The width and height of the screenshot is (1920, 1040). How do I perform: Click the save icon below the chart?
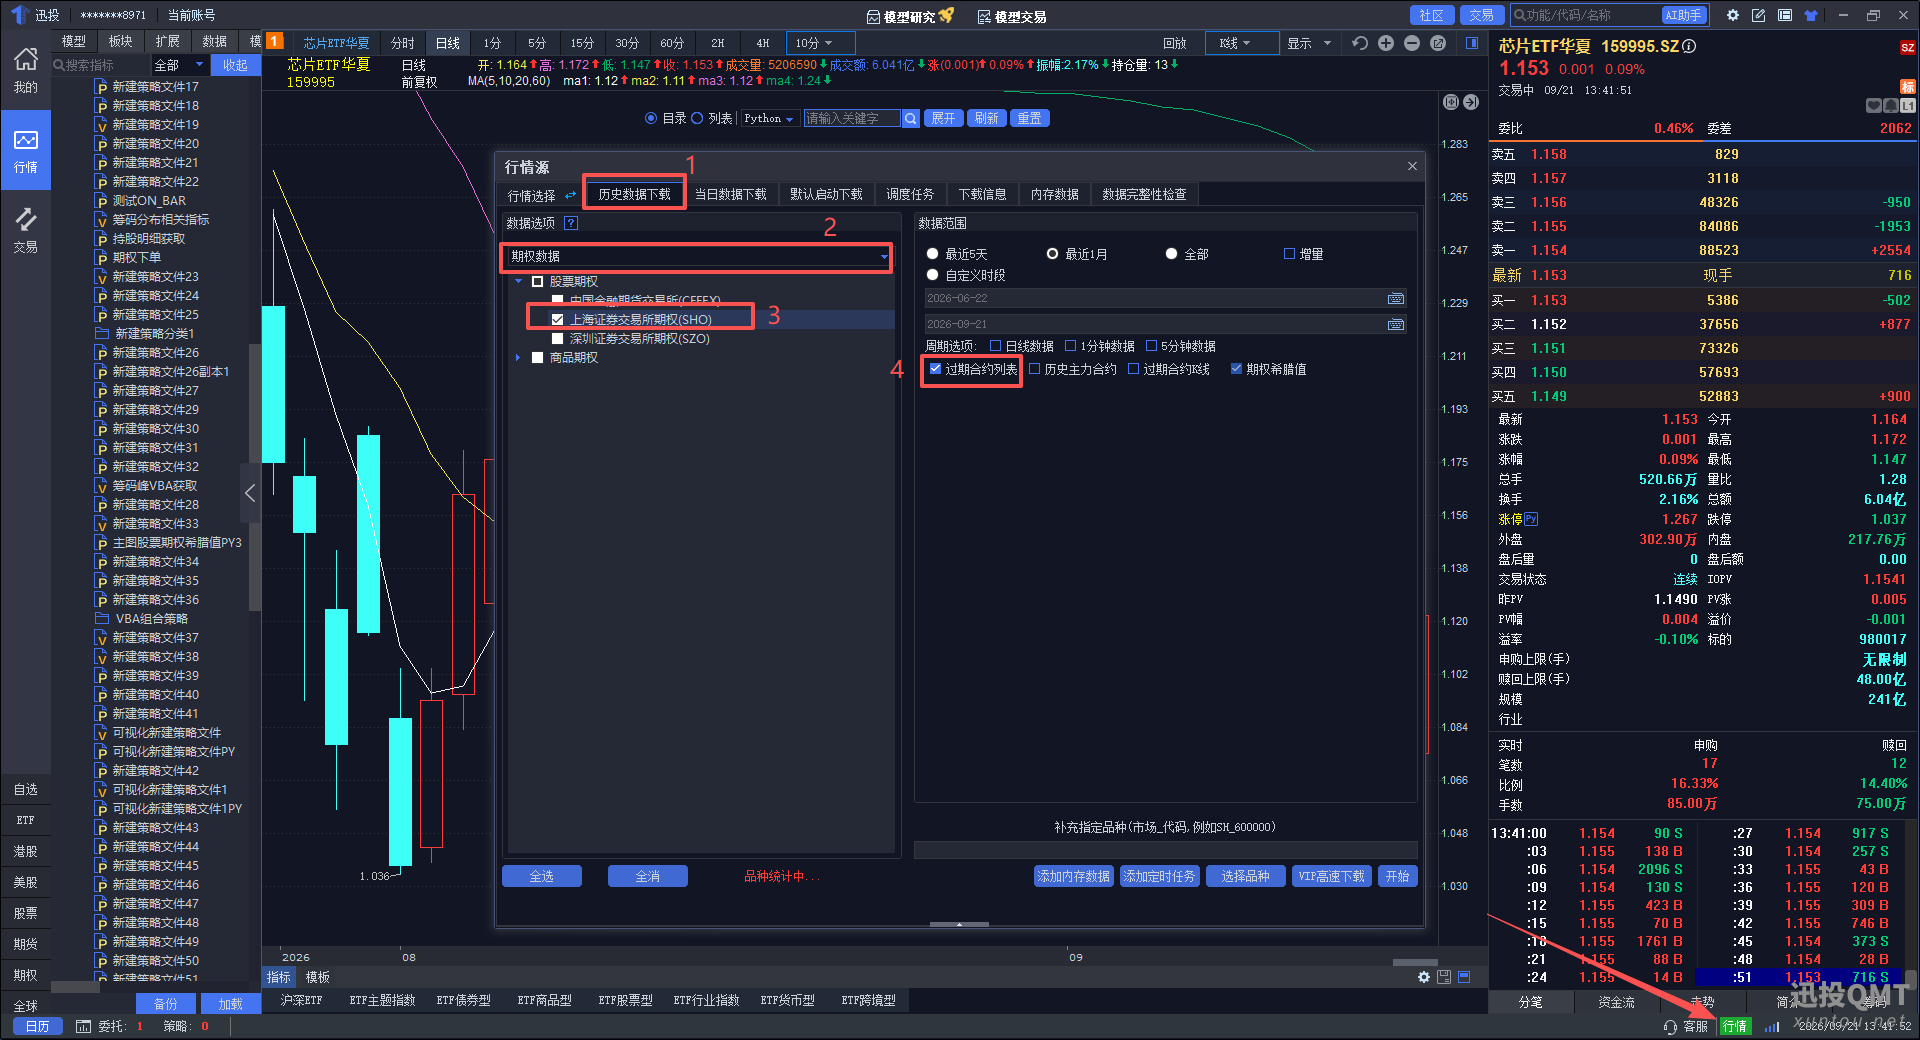click(1444, 977)
